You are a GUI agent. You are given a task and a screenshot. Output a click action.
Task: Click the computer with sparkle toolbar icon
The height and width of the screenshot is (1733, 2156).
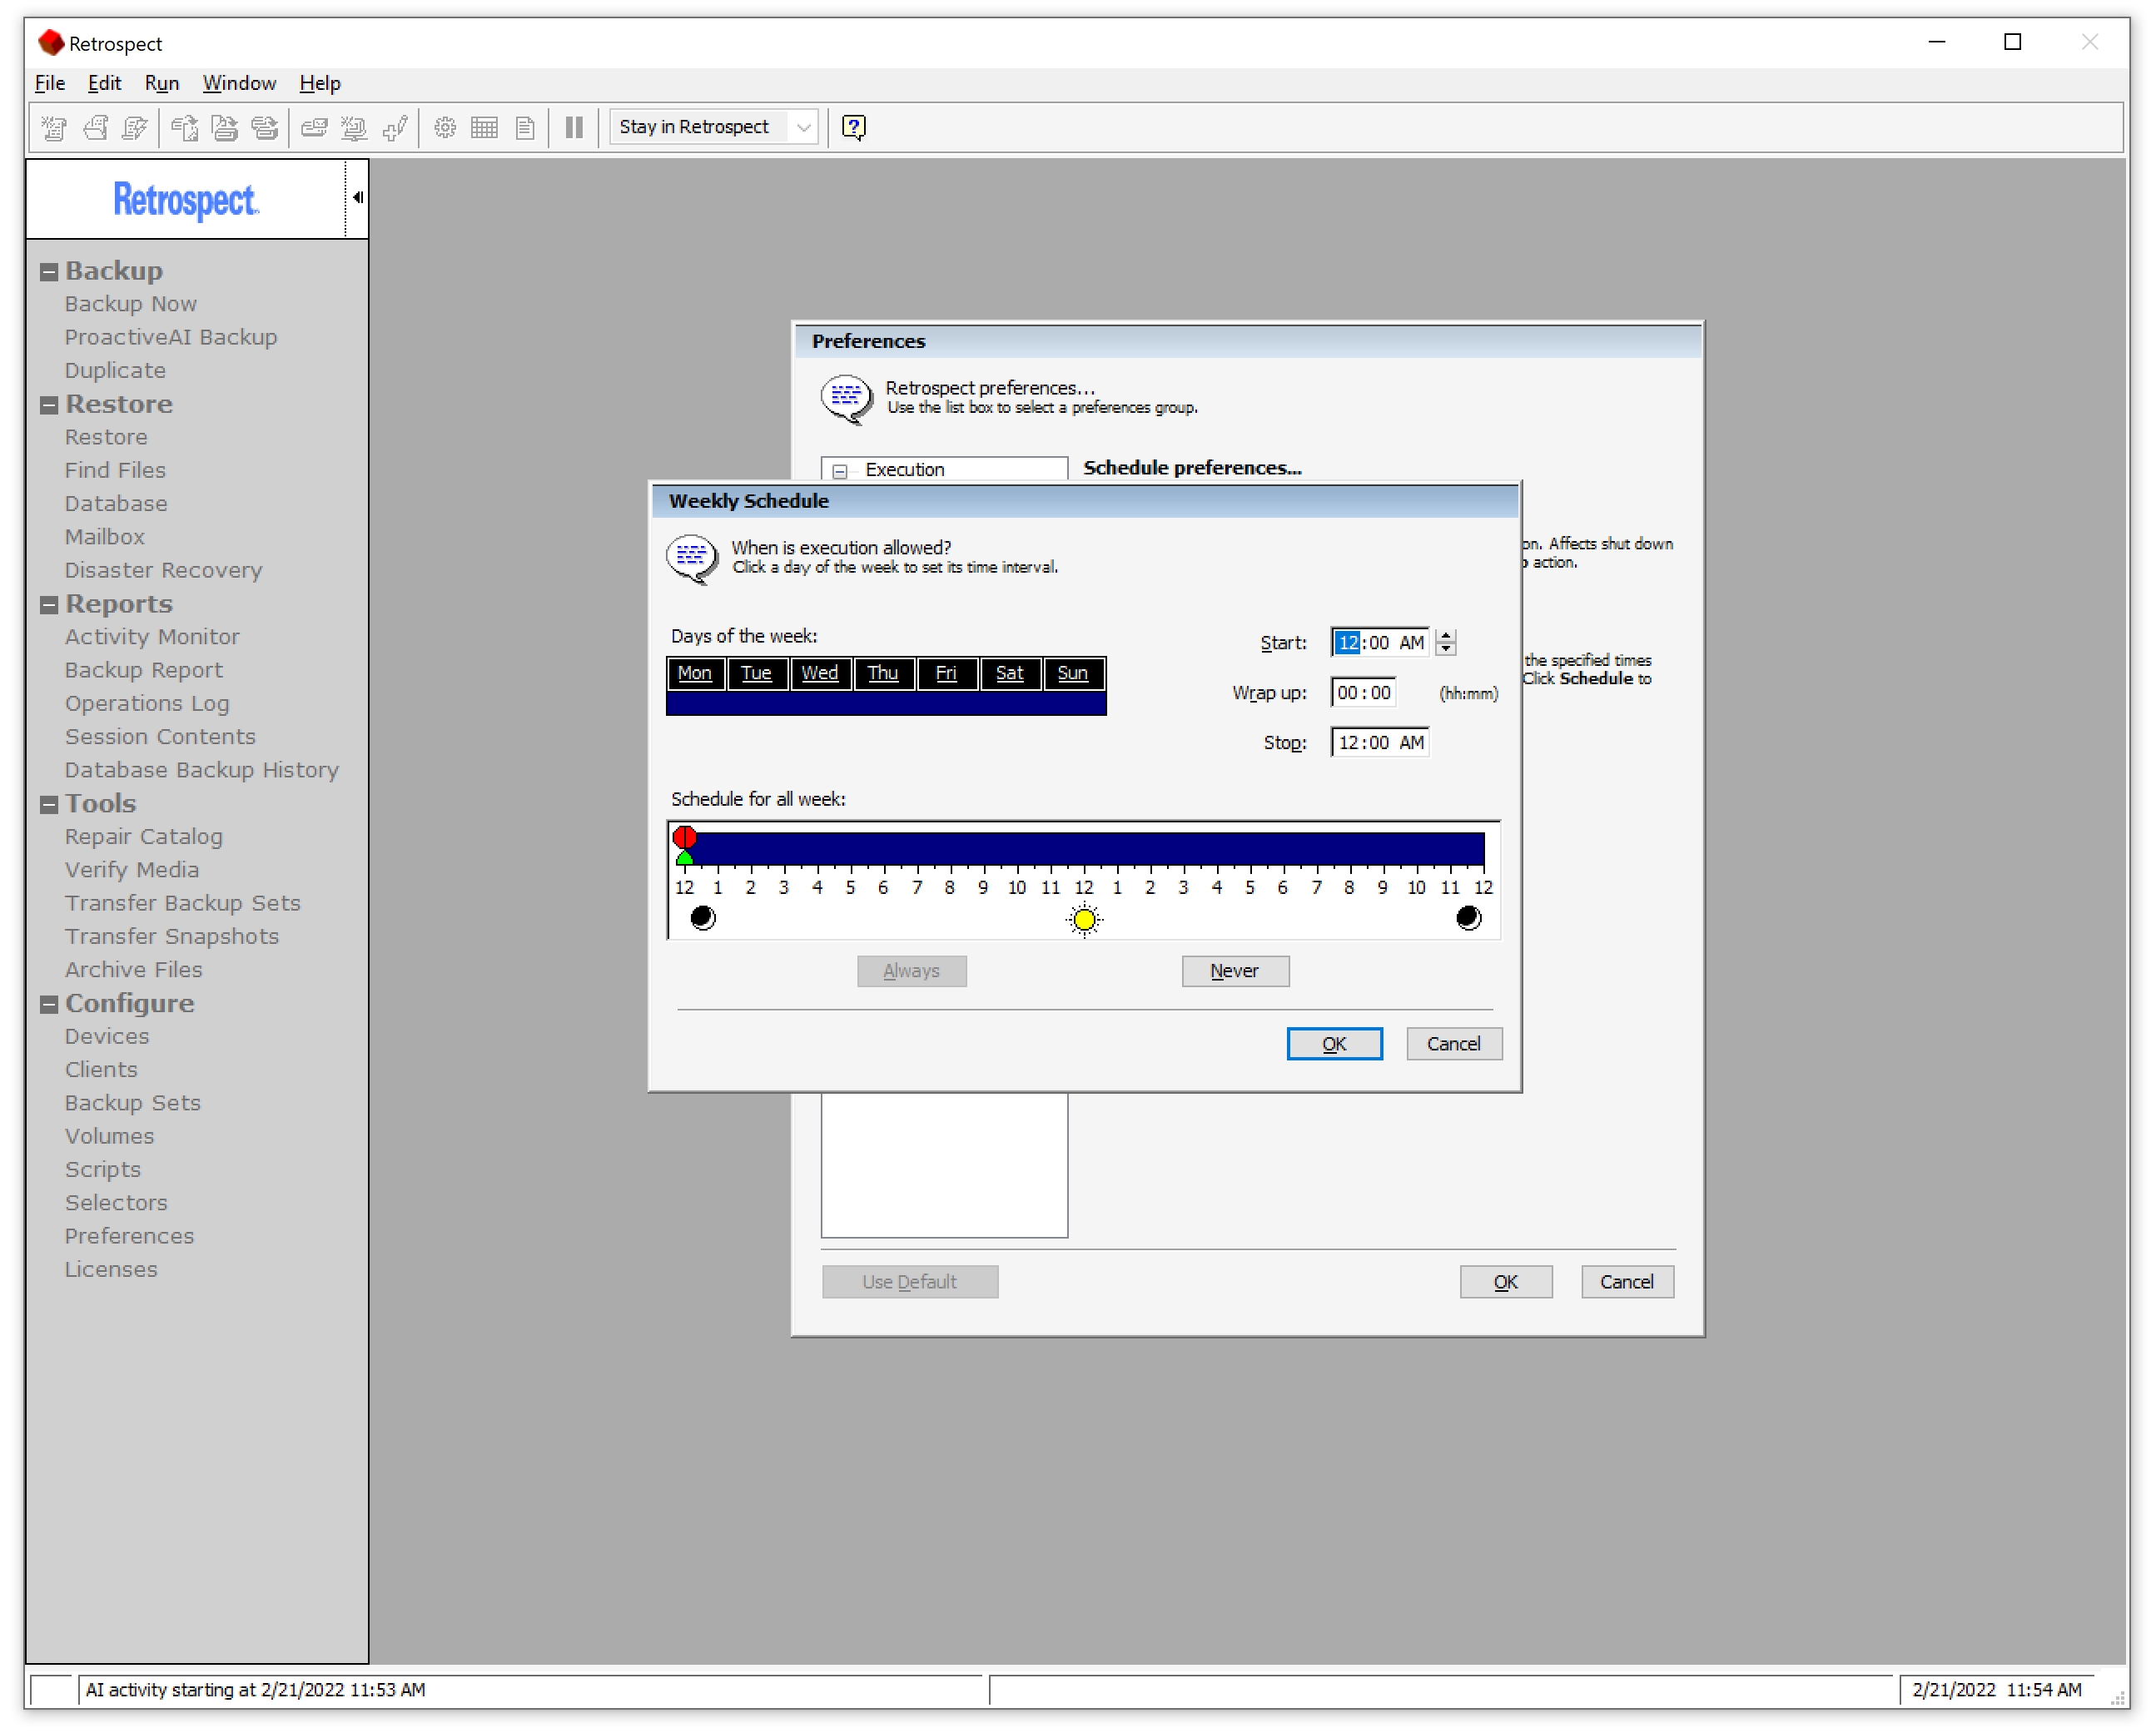point(354,127)
